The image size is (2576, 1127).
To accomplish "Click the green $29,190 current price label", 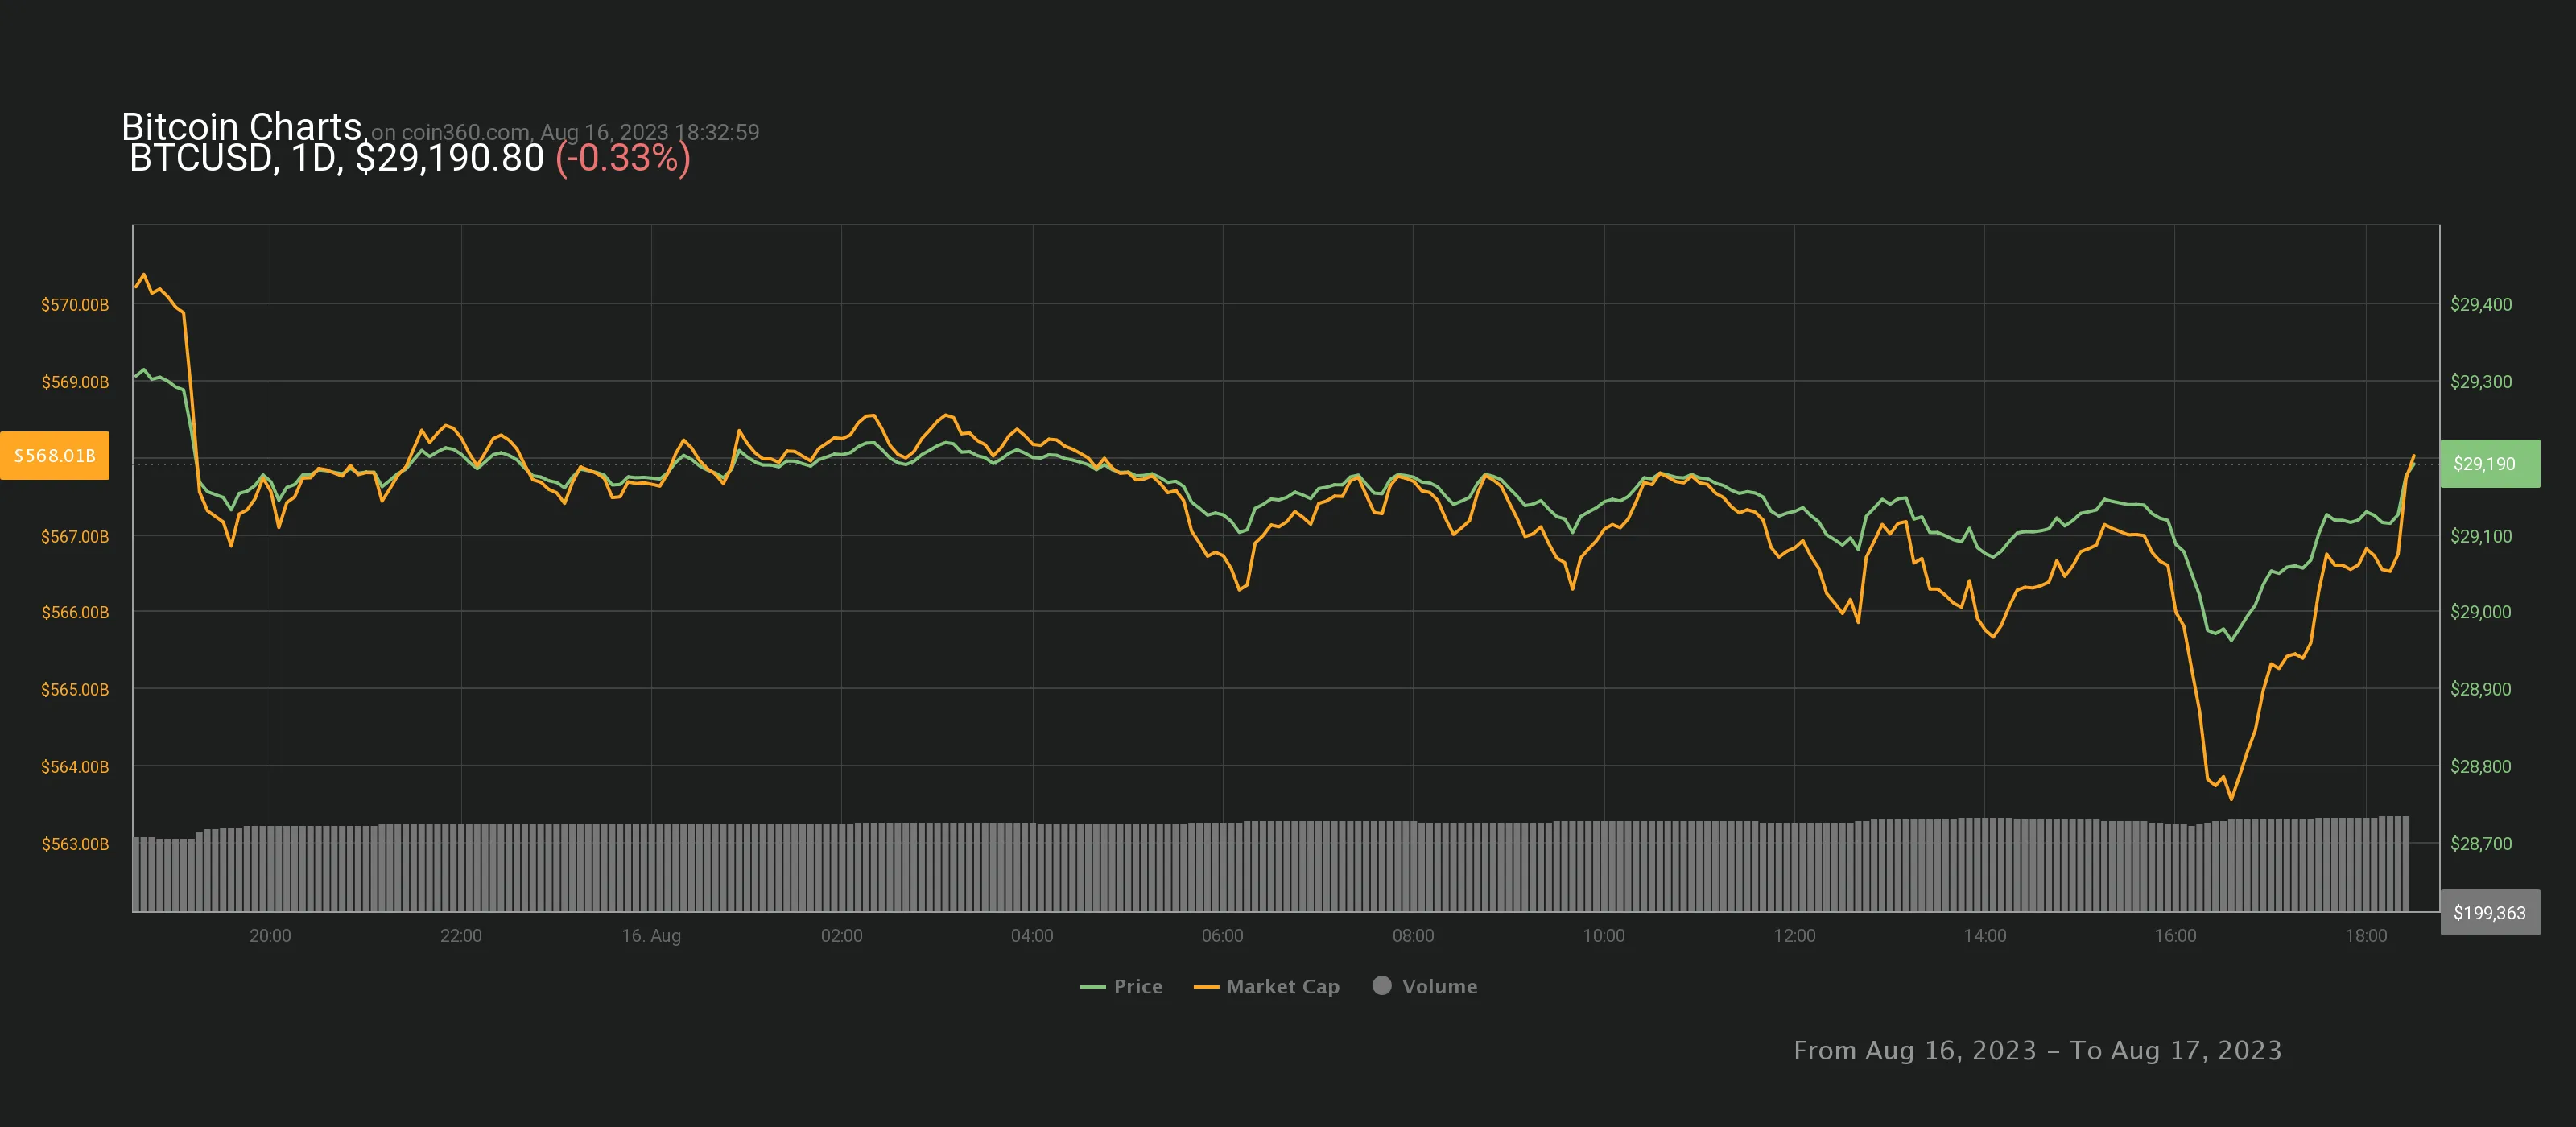I will tap(2490, 464).
